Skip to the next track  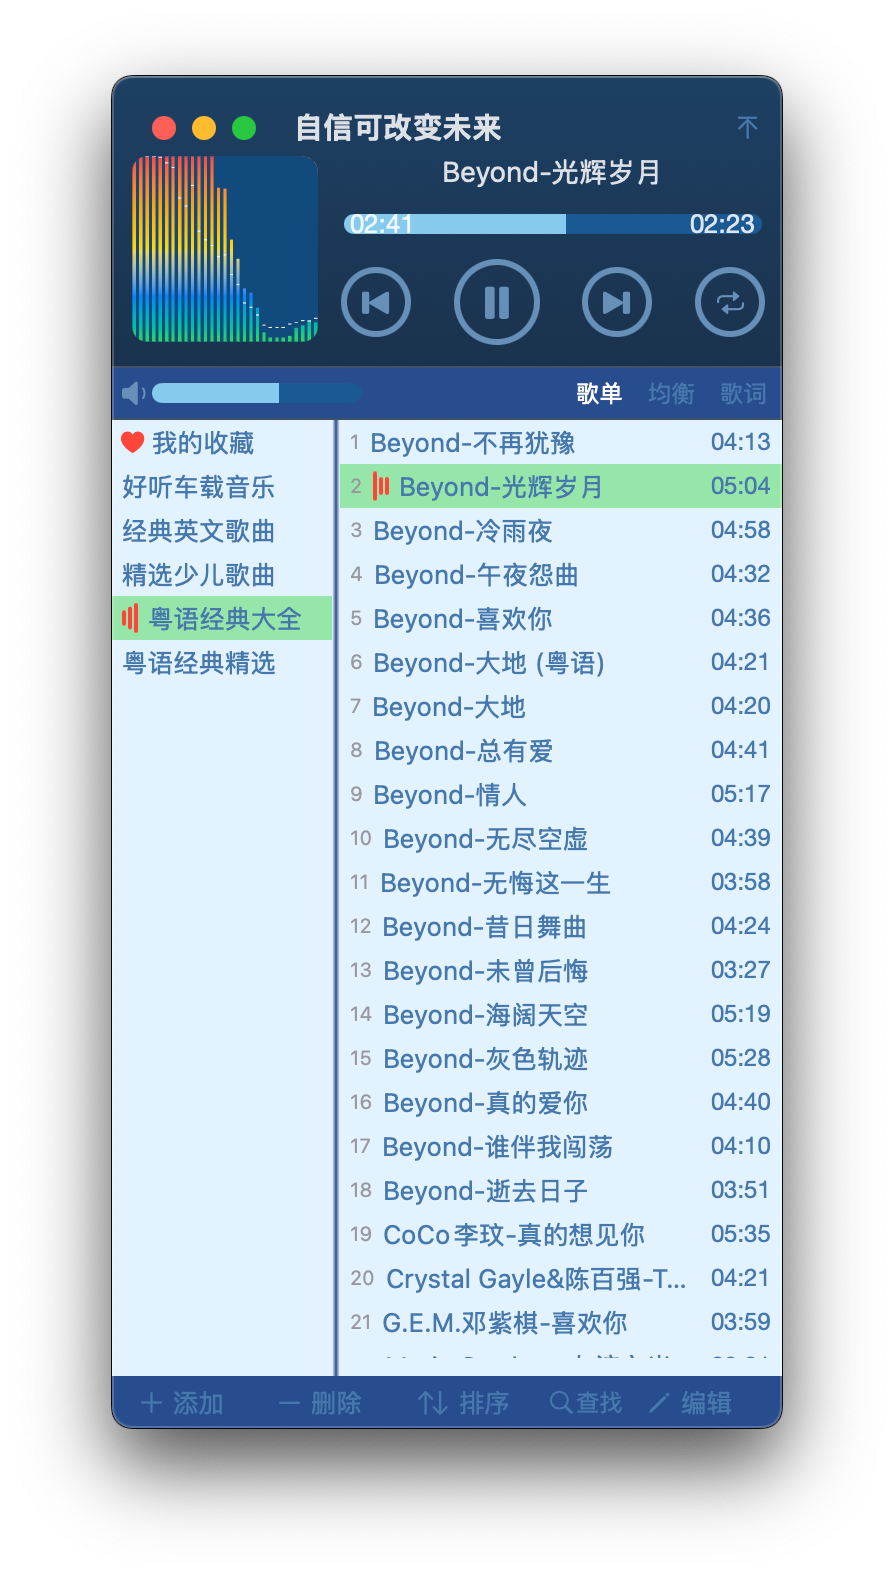(x=617, y=302)
